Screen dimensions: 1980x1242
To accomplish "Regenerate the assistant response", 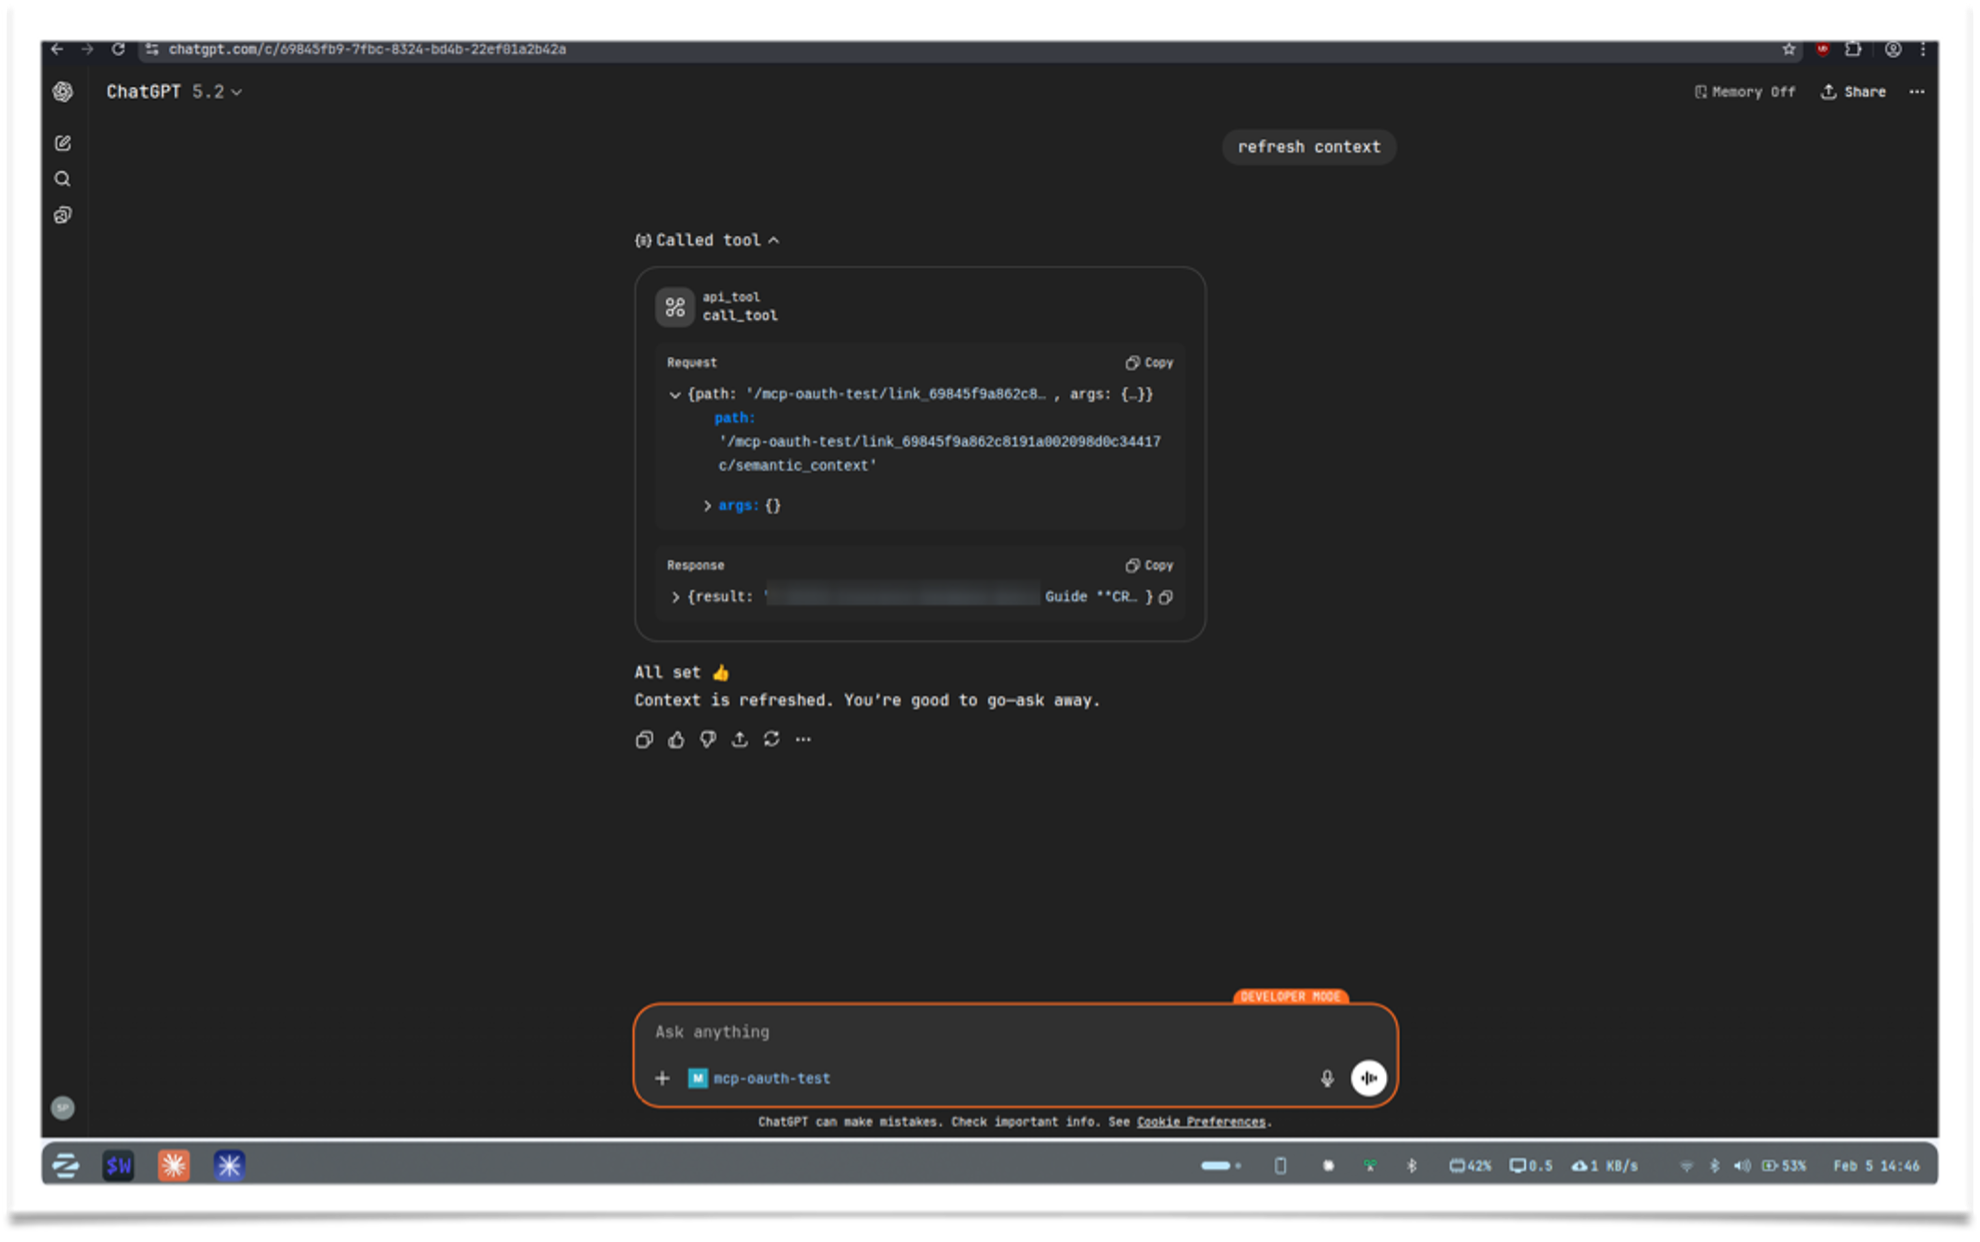I will coord(771,739).
